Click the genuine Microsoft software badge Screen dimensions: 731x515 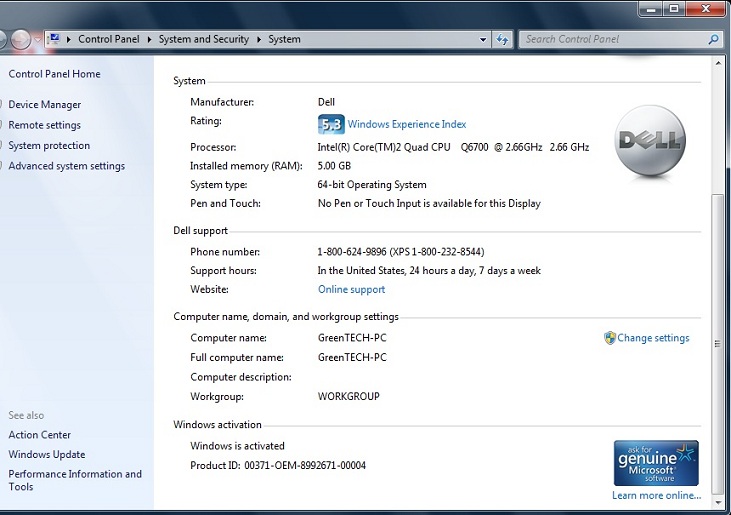click(656, 463)
